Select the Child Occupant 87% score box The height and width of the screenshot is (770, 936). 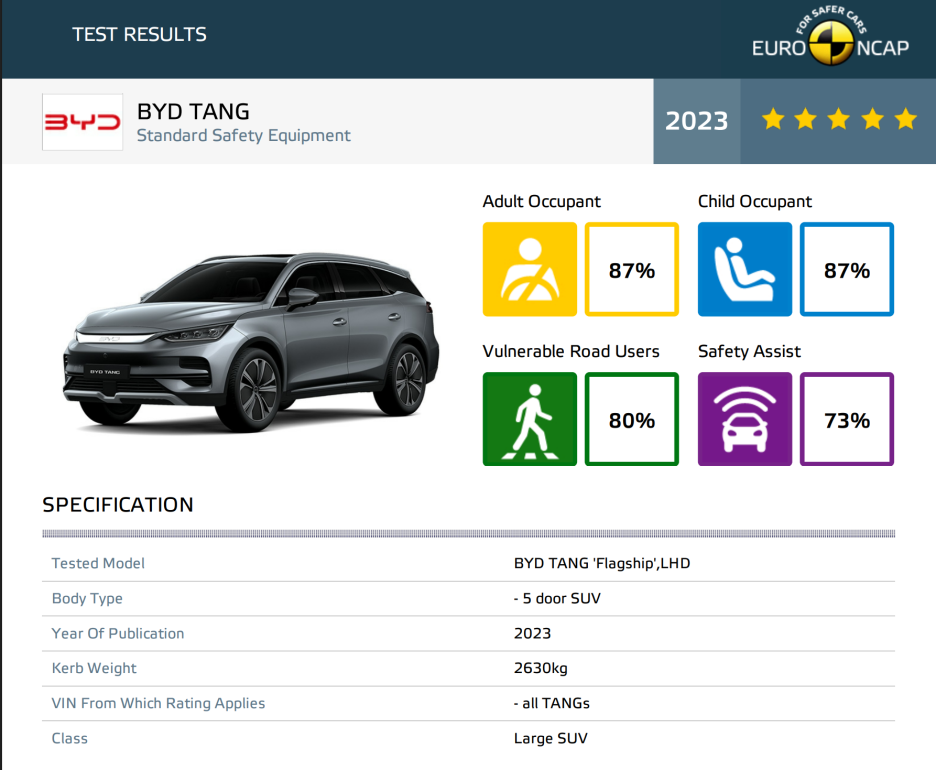(x=846, y=269)
